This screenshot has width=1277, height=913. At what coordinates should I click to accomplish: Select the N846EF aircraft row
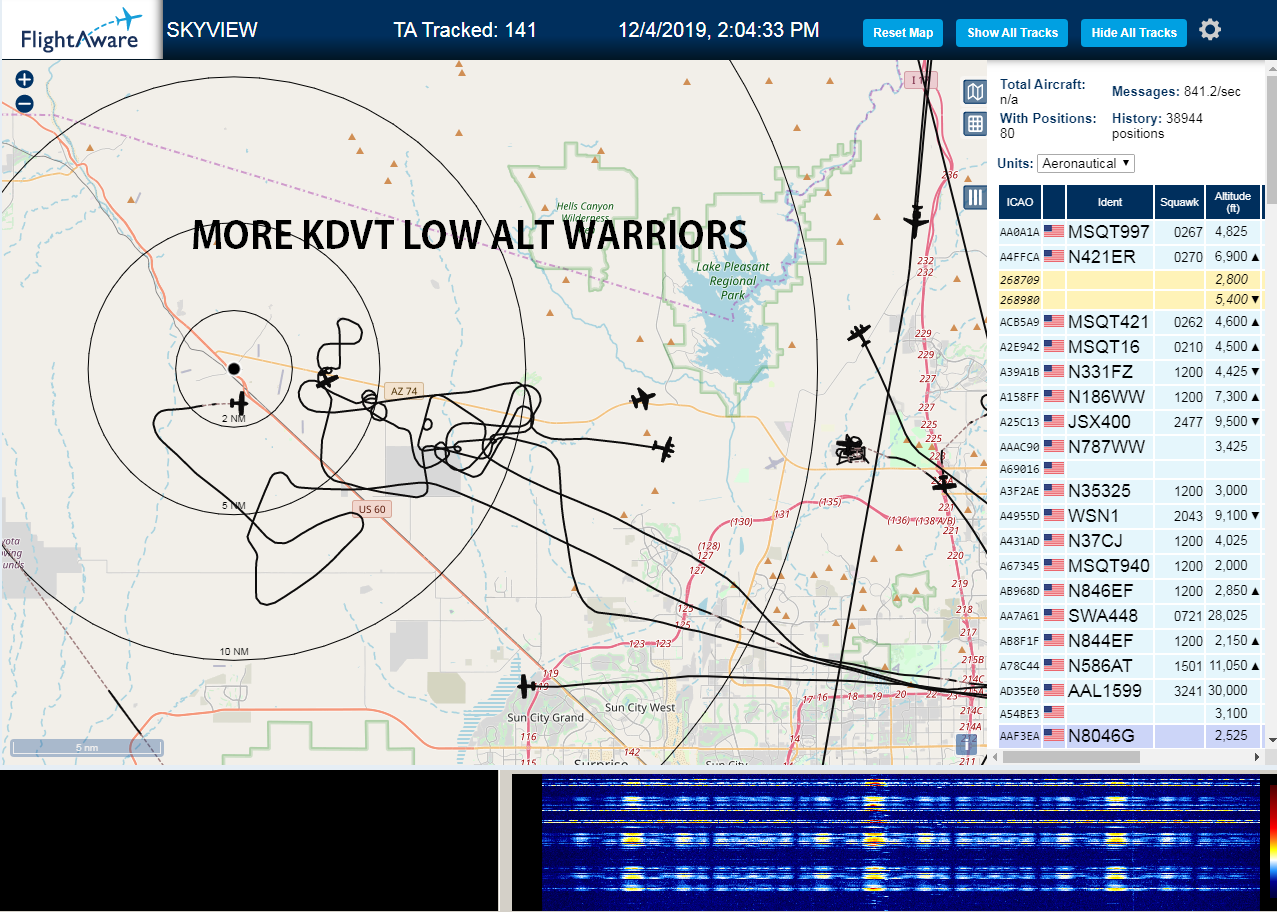(x=1131, y=591)
